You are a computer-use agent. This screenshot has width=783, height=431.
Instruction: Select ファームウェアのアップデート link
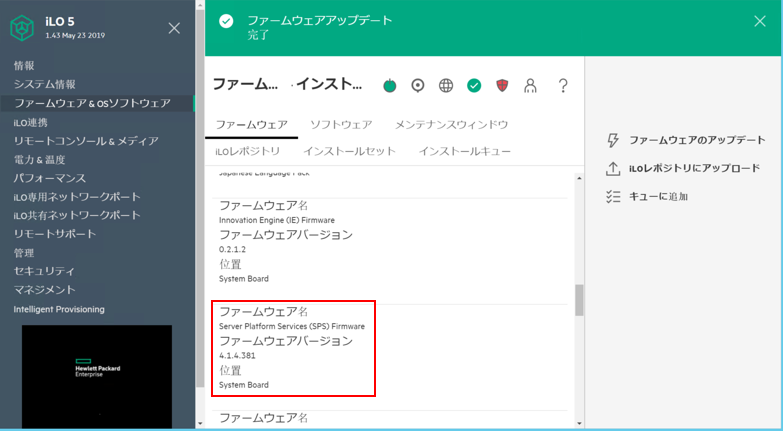click(x=697, y=140)
